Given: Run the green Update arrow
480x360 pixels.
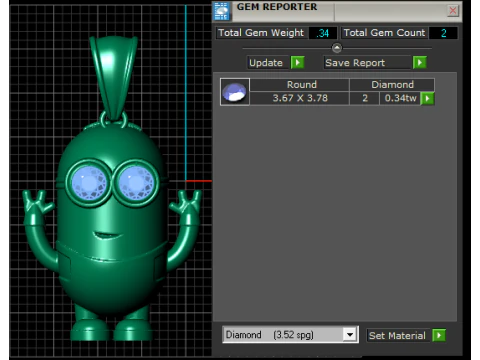Looking at the screenshot, I should coord(297,62).
